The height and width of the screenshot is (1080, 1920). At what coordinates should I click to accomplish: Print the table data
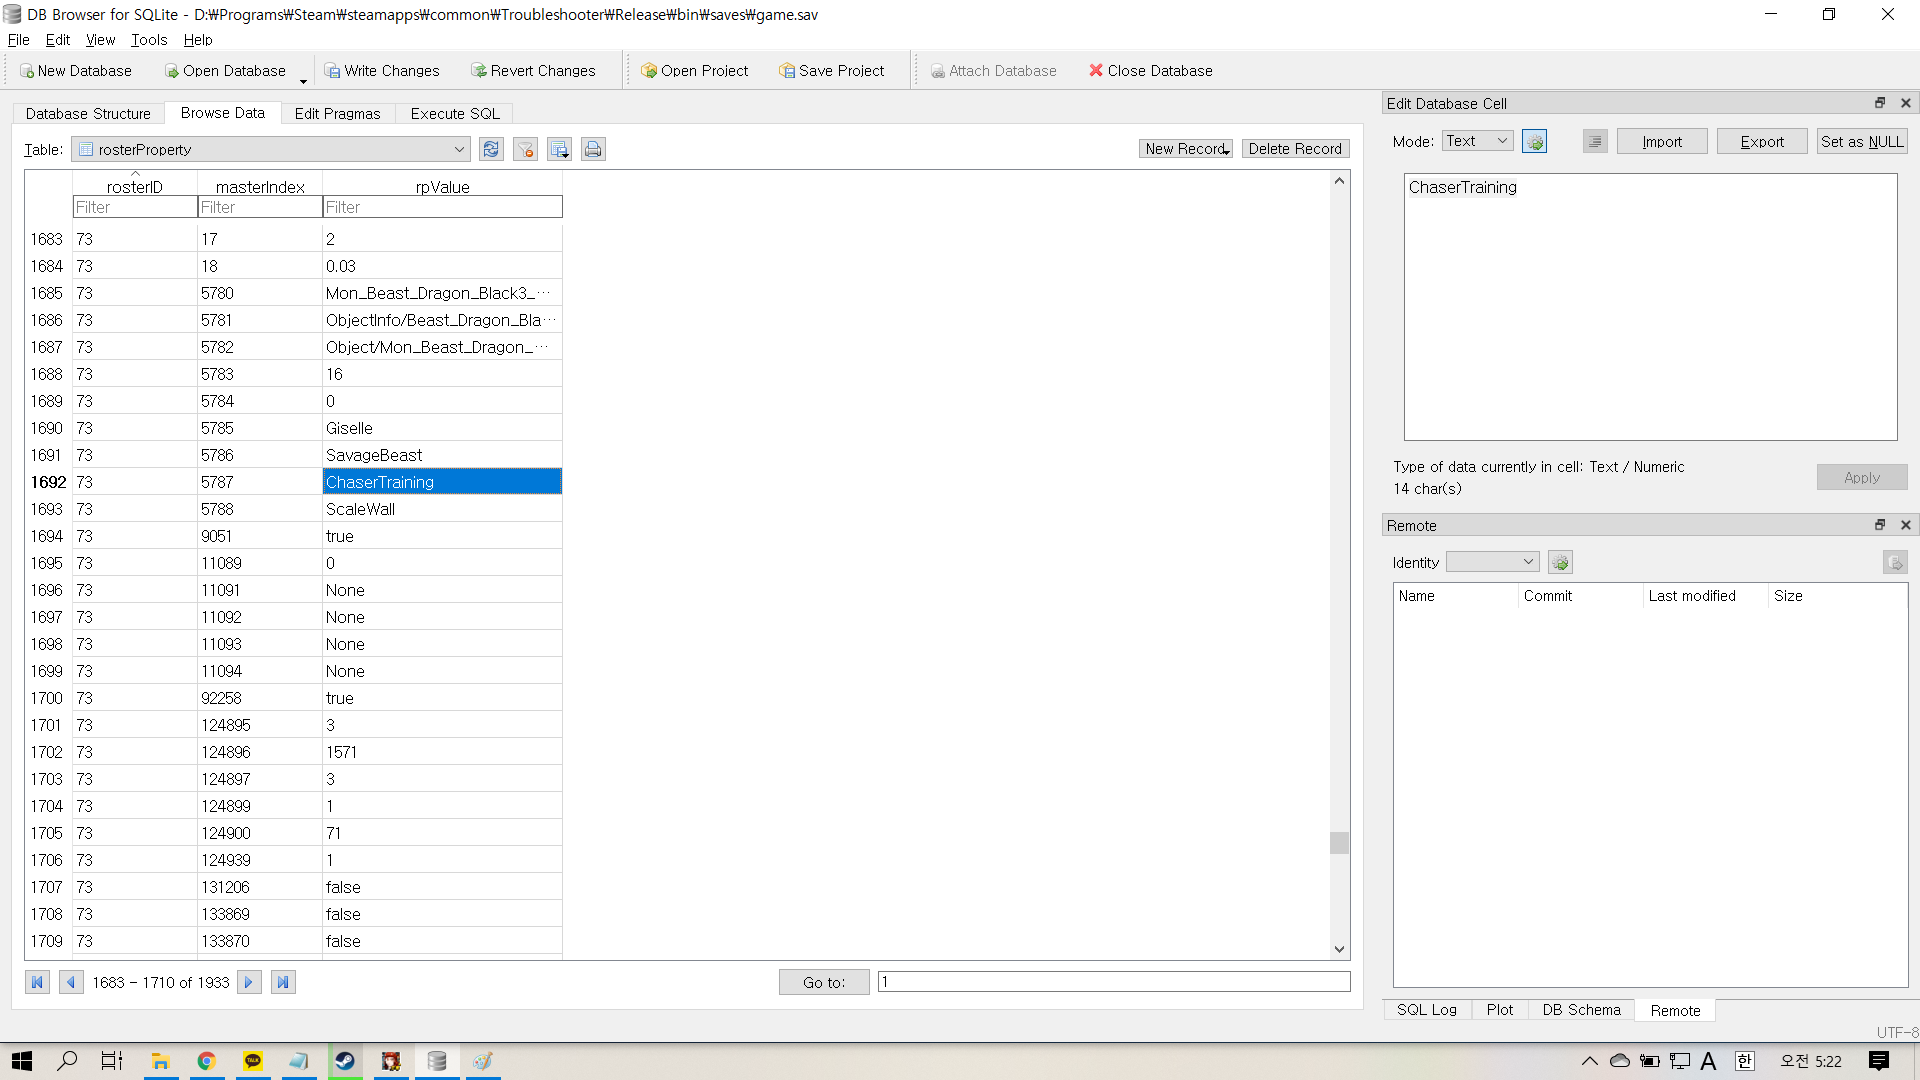[x=593, y=149]
